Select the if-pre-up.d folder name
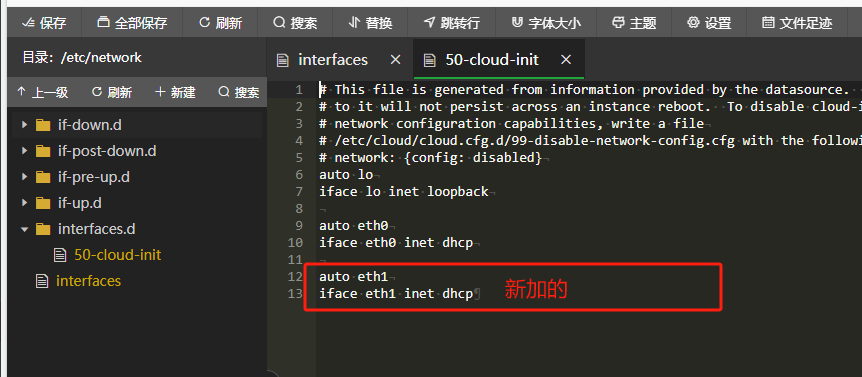The image size is (862, 377). click(x=93, y=177)
